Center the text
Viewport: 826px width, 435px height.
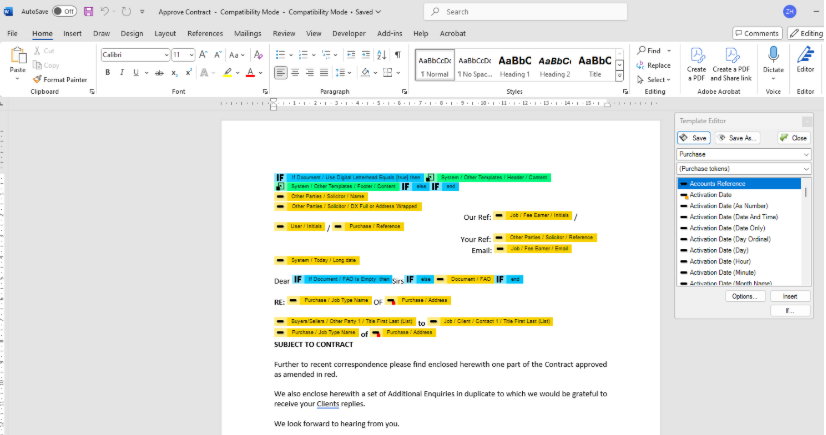[x=296, y=73]
